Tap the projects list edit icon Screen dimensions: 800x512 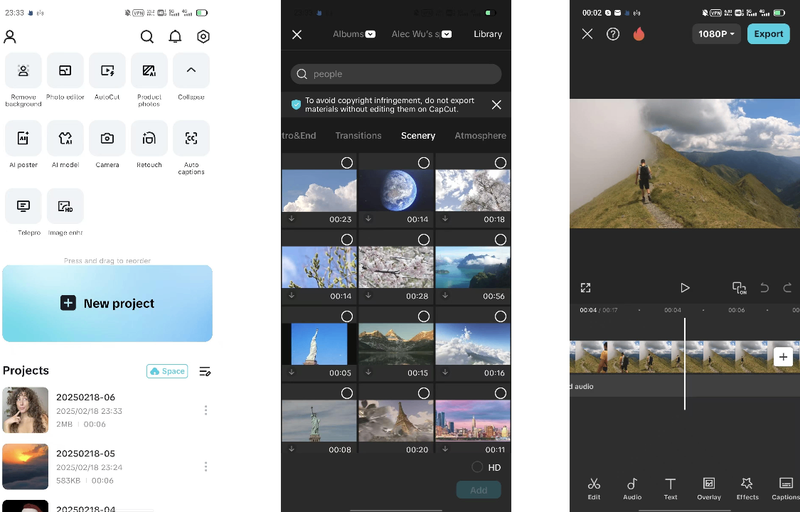tap(205, 371)
